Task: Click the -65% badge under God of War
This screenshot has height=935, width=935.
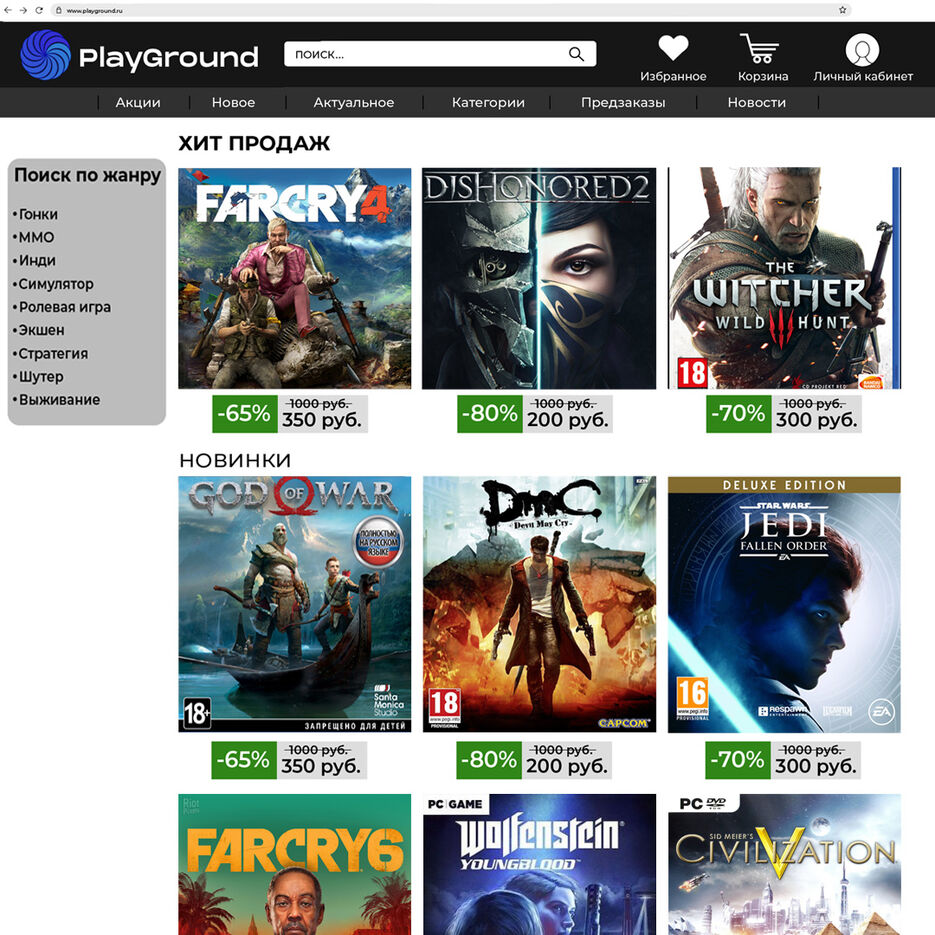Action: pos(244,760)
